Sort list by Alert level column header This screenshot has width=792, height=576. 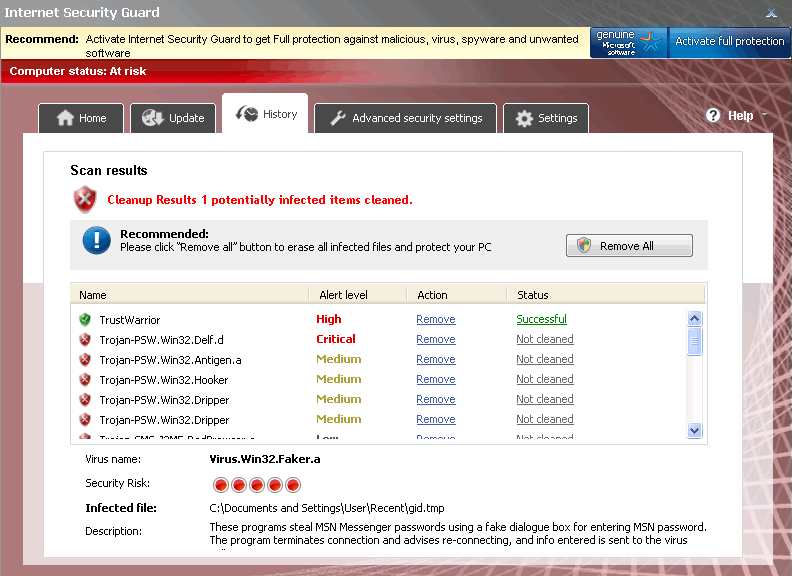point(343,295)
